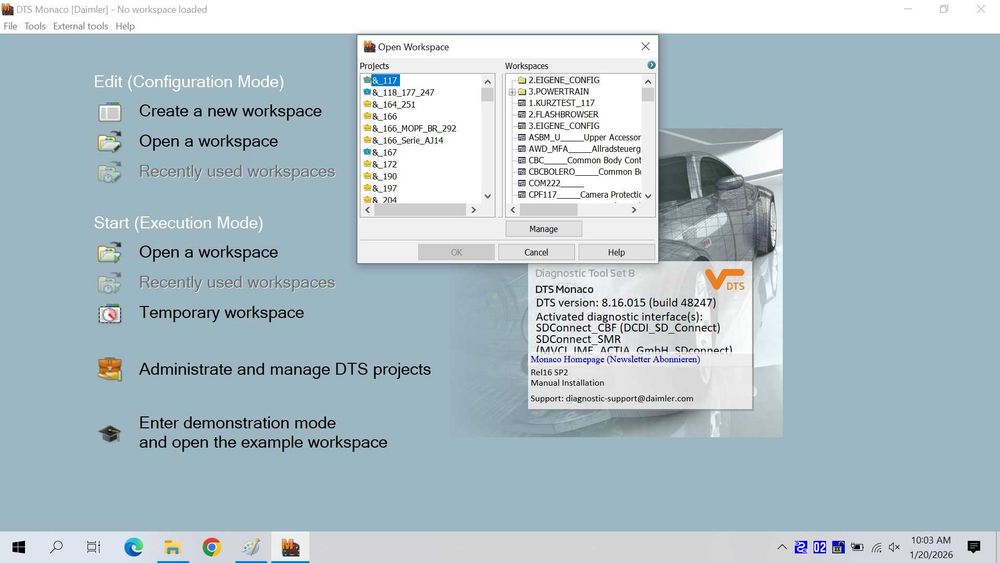Click the Temporary workspace label
Screen dimensions: 1000x563
(221, 312)
